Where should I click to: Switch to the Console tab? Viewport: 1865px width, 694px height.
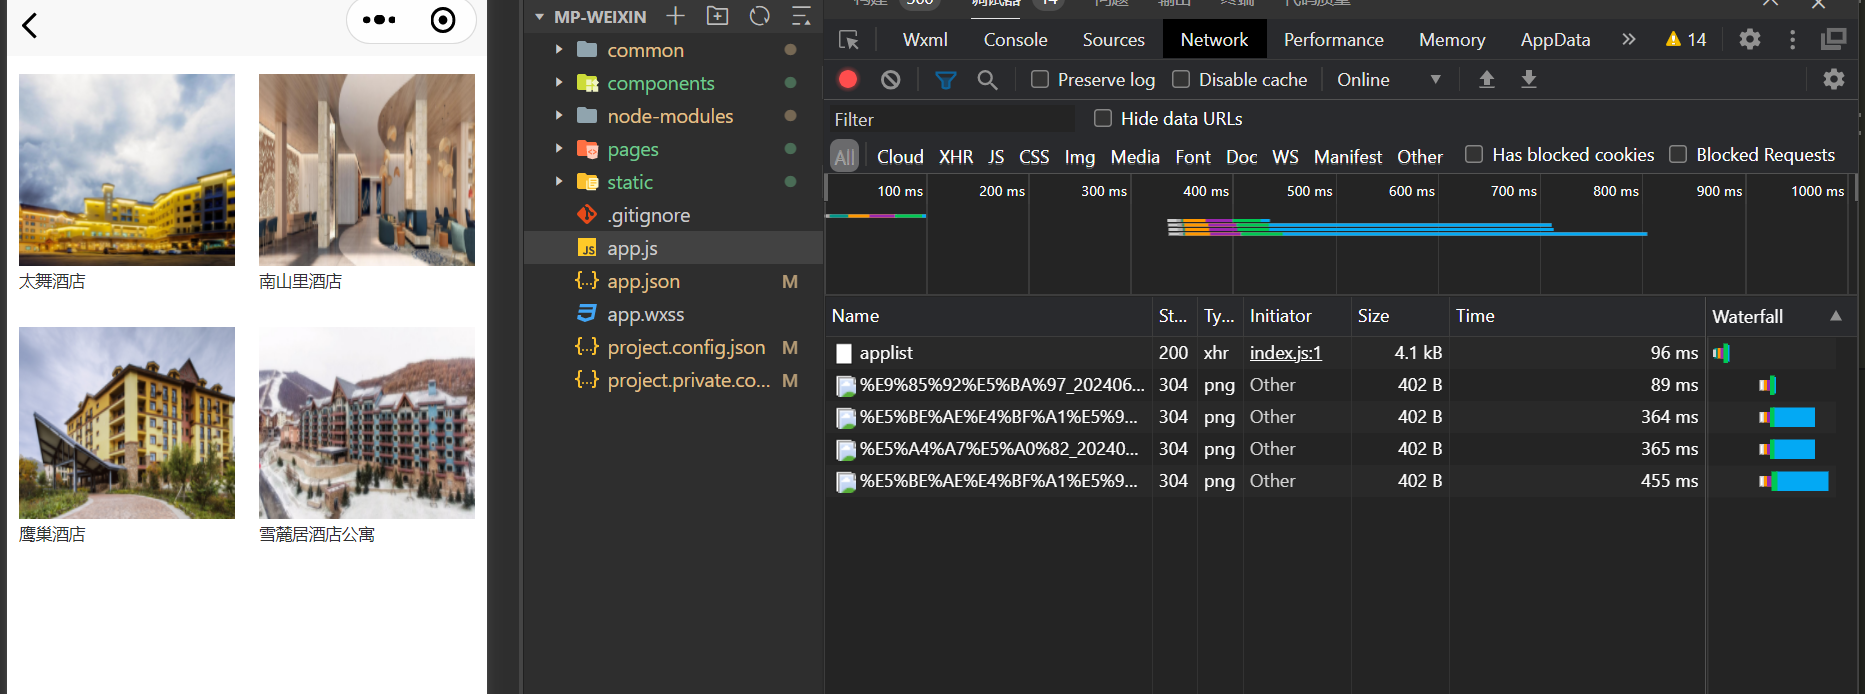coord(1015,40)
